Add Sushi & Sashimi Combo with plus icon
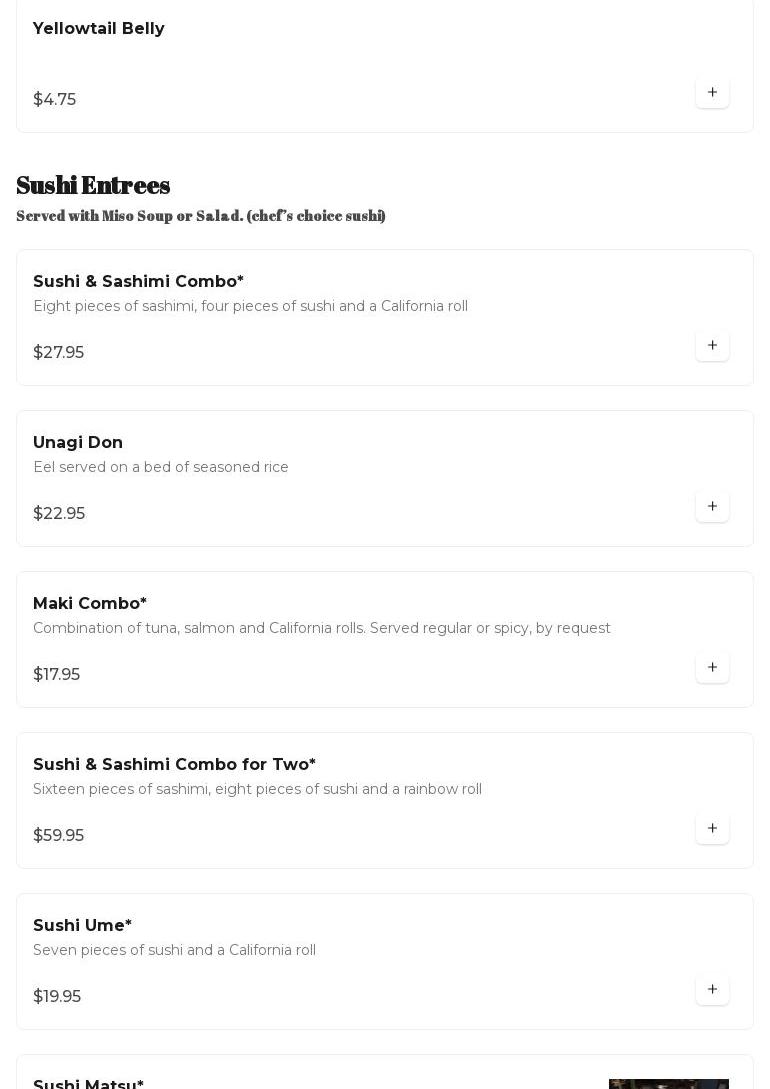Image resolution: width=770 pixels, height=1089 pixels. pyautogui.click(x=712, y=346)
